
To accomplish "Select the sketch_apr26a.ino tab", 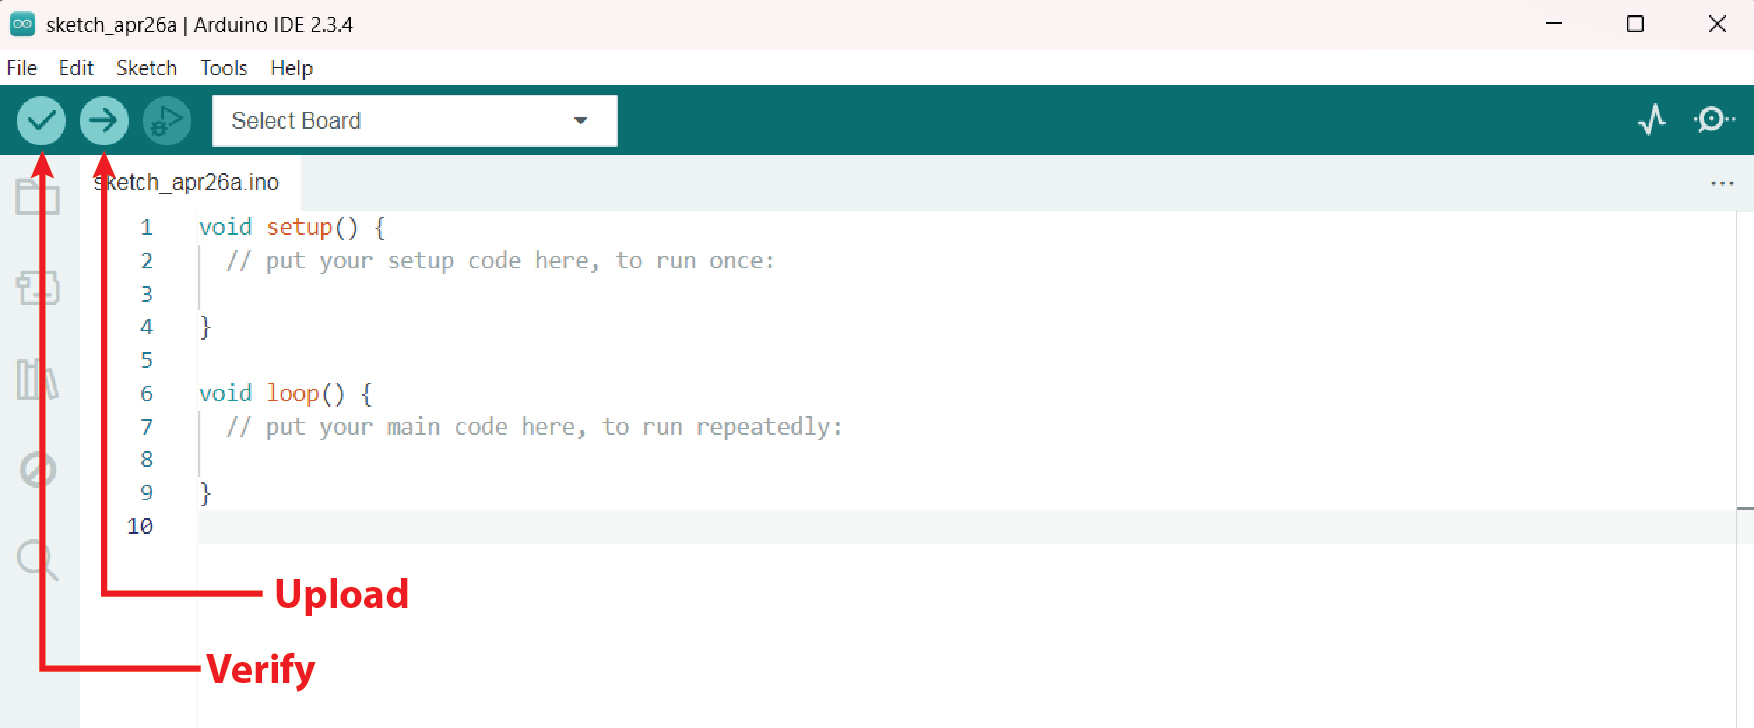I will (190, 182).
